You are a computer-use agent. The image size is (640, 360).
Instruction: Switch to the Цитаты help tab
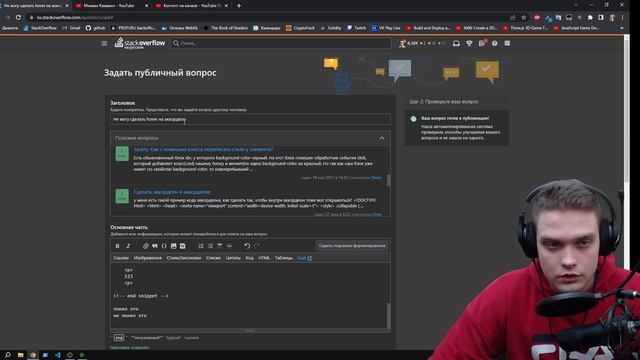233,258
